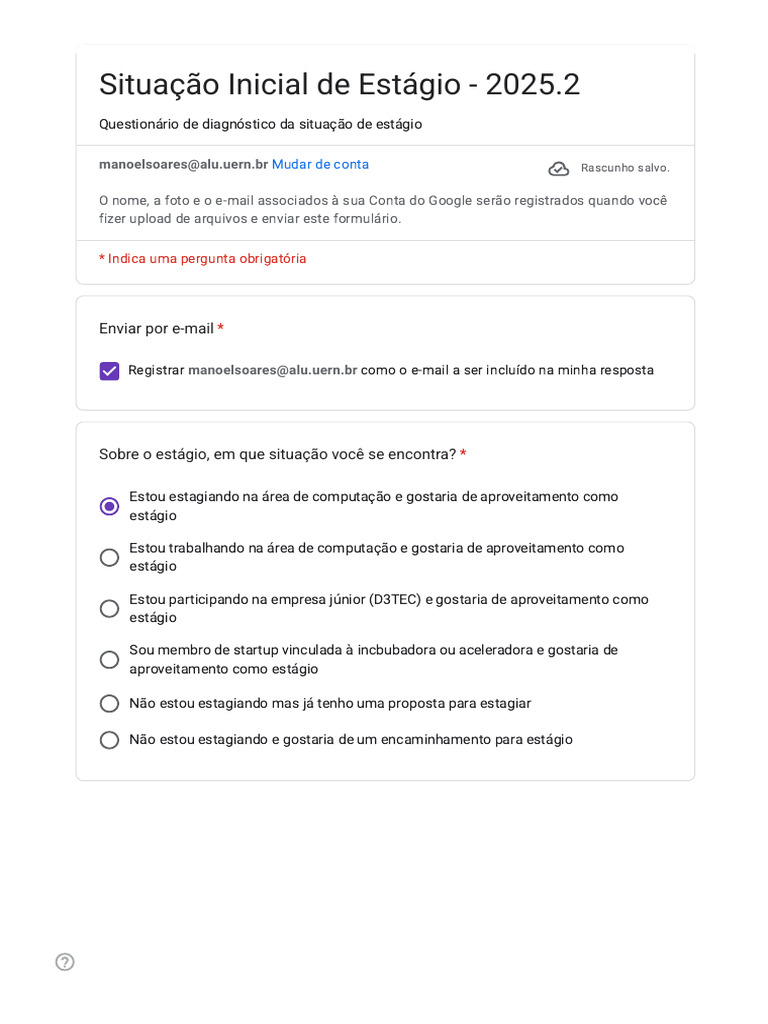
Task: Click the 'Sobre o estágio' question heading
Action: tap(278, 454)
